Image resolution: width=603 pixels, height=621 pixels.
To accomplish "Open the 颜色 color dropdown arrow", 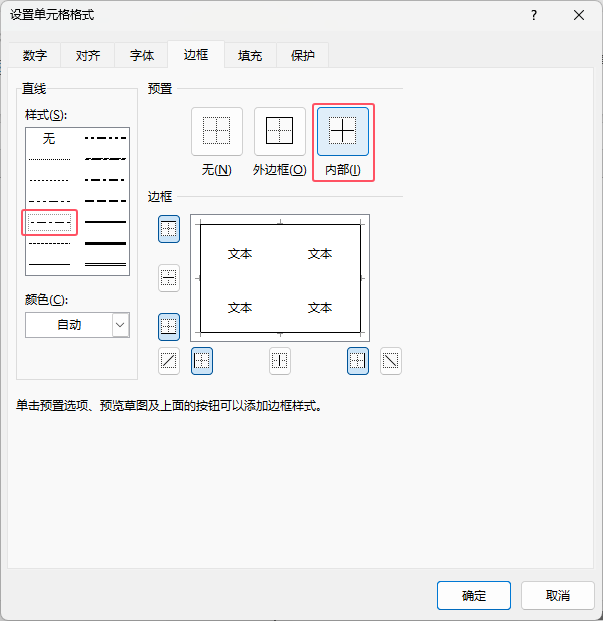I will point(120,325).
